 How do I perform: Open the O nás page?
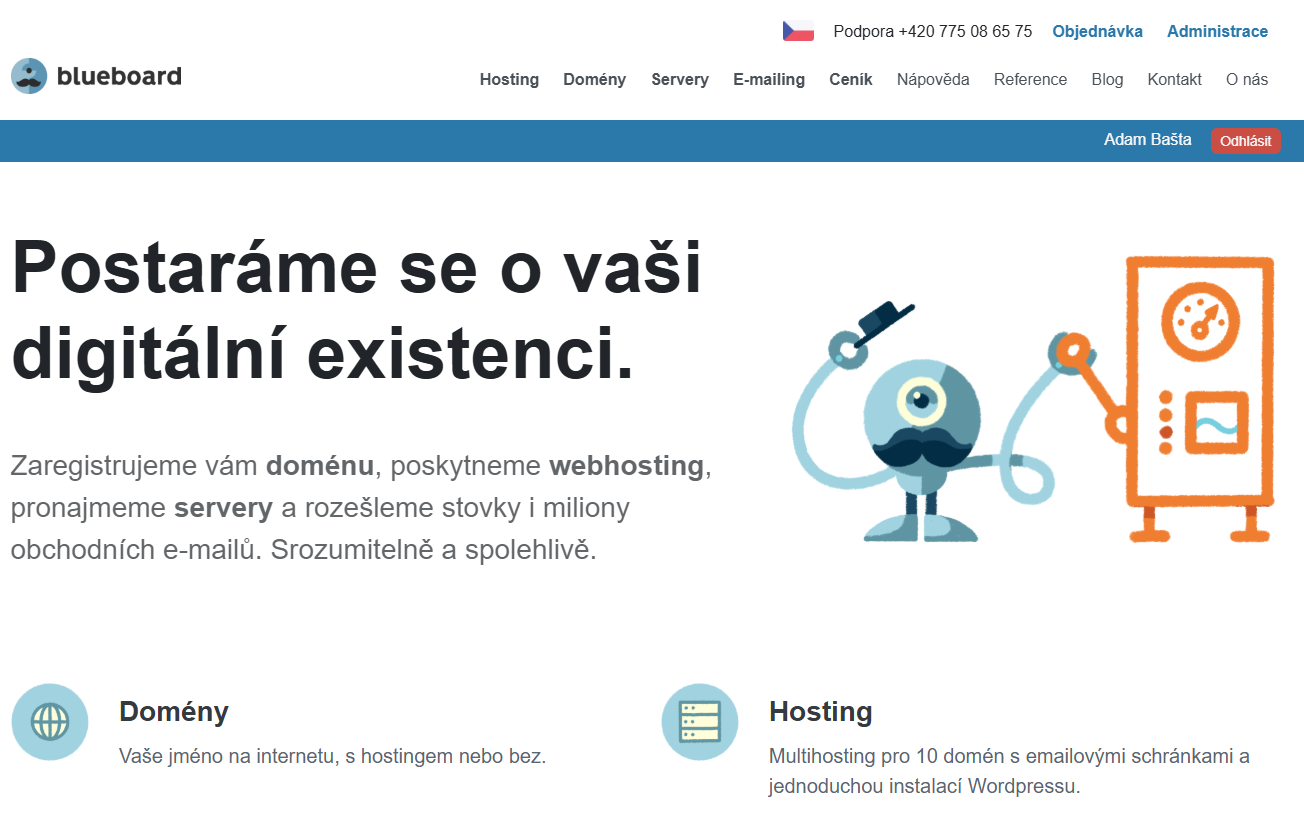point(1247,80)
